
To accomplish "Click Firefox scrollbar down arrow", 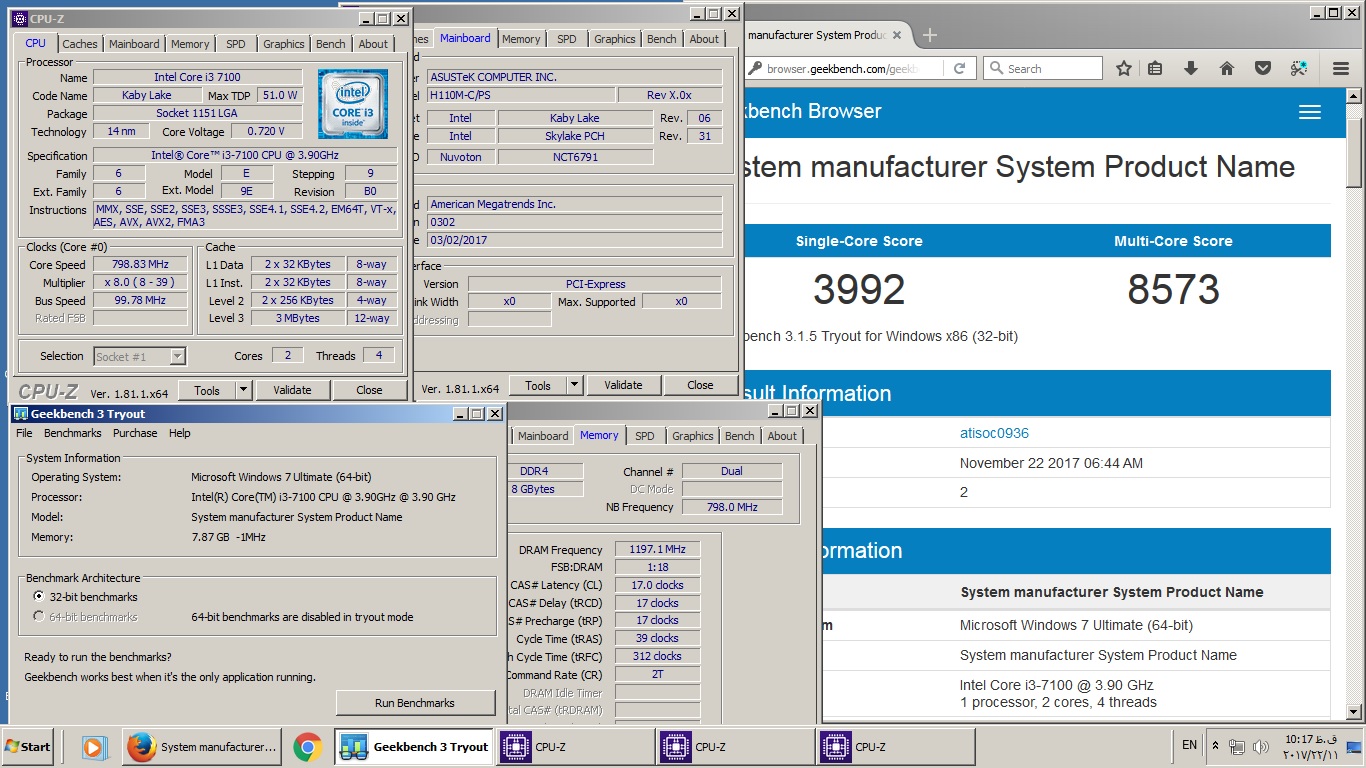I will point(1355,711).
